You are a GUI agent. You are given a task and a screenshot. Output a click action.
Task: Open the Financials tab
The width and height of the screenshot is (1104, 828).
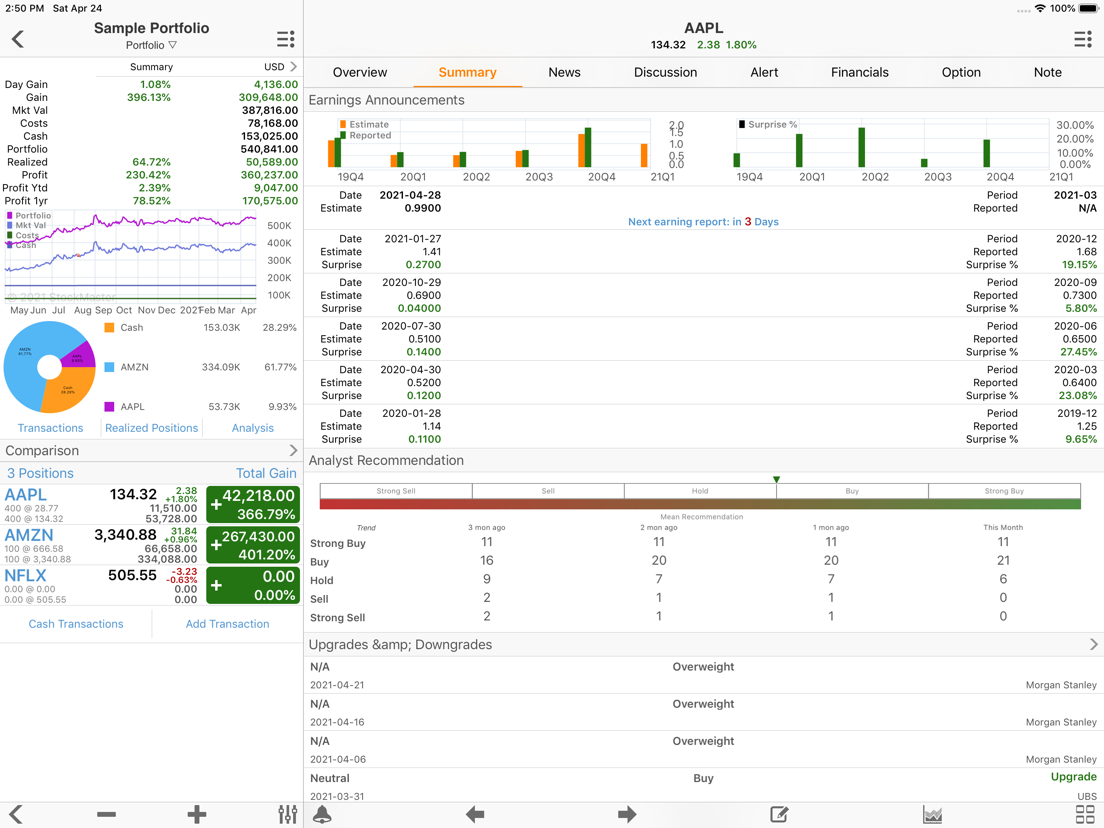pos(860,73)
